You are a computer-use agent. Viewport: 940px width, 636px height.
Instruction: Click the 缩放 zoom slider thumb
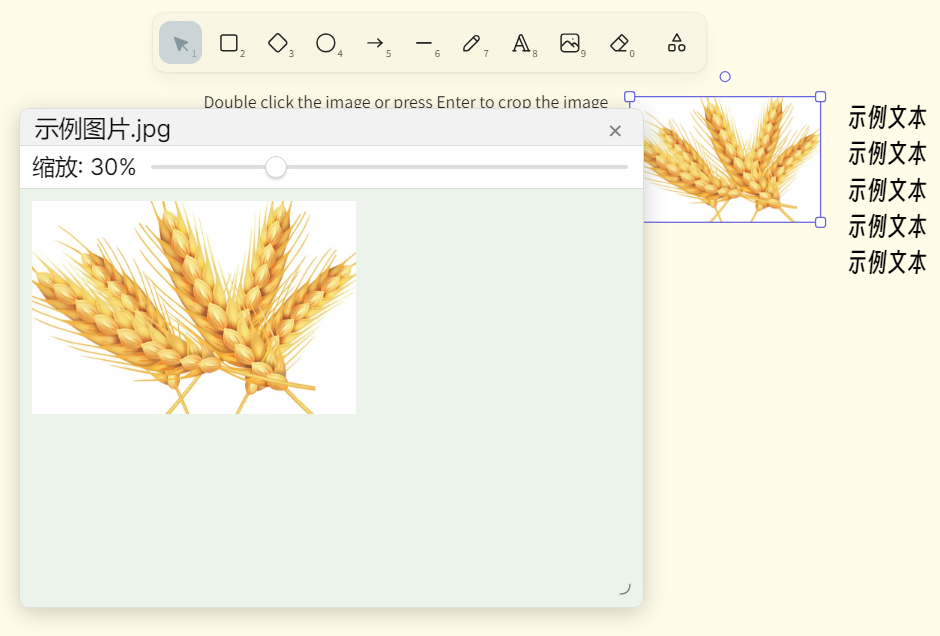tap(276, 167)
